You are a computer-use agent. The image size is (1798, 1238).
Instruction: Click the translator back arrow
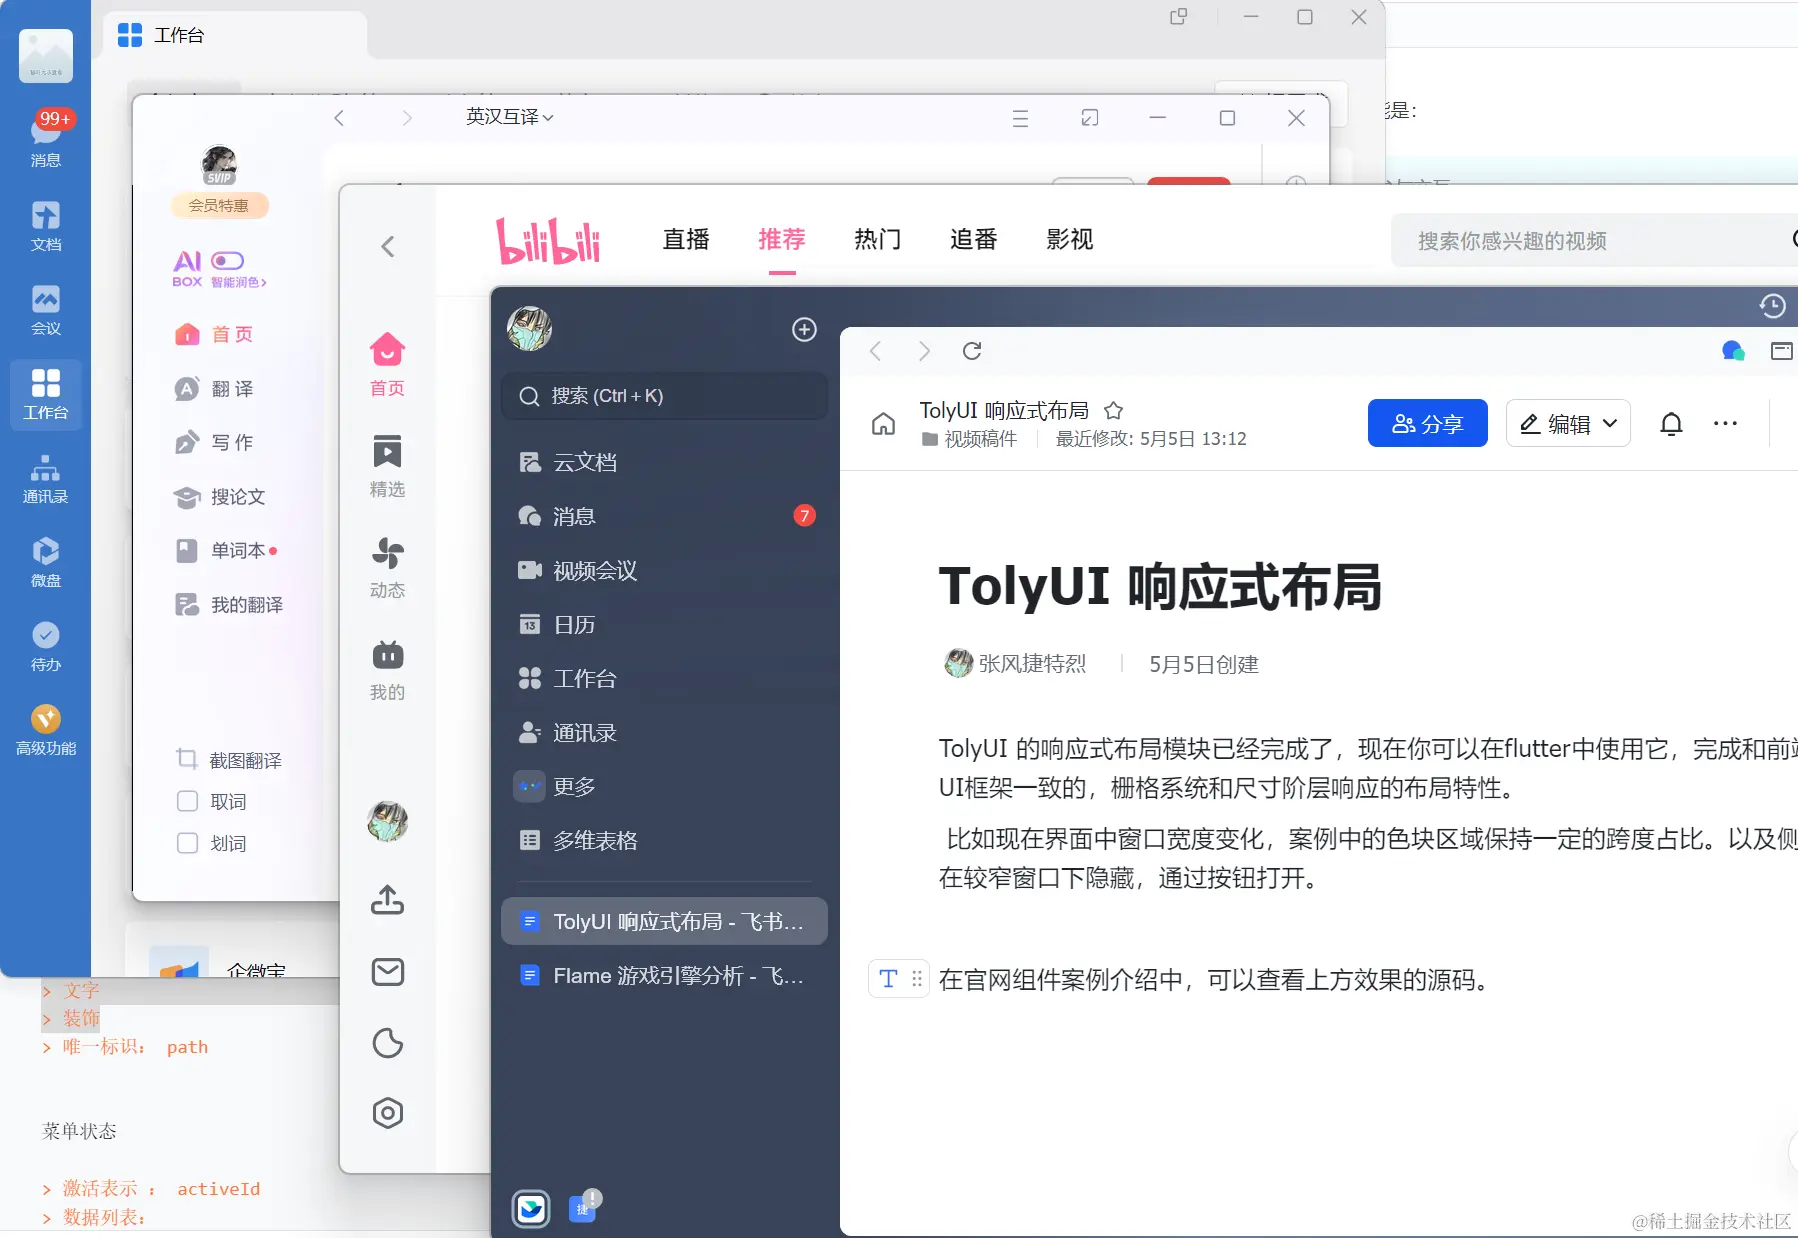(339, 118)
